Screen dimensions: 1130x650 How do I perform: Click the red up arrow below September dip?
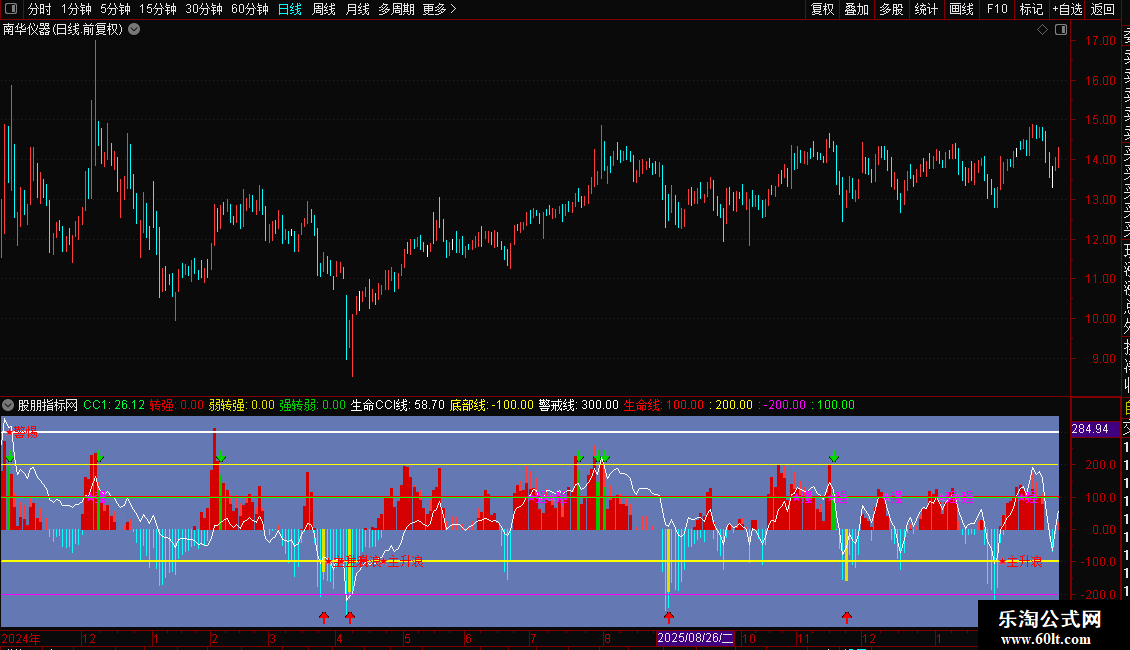(x=669, y=617)
